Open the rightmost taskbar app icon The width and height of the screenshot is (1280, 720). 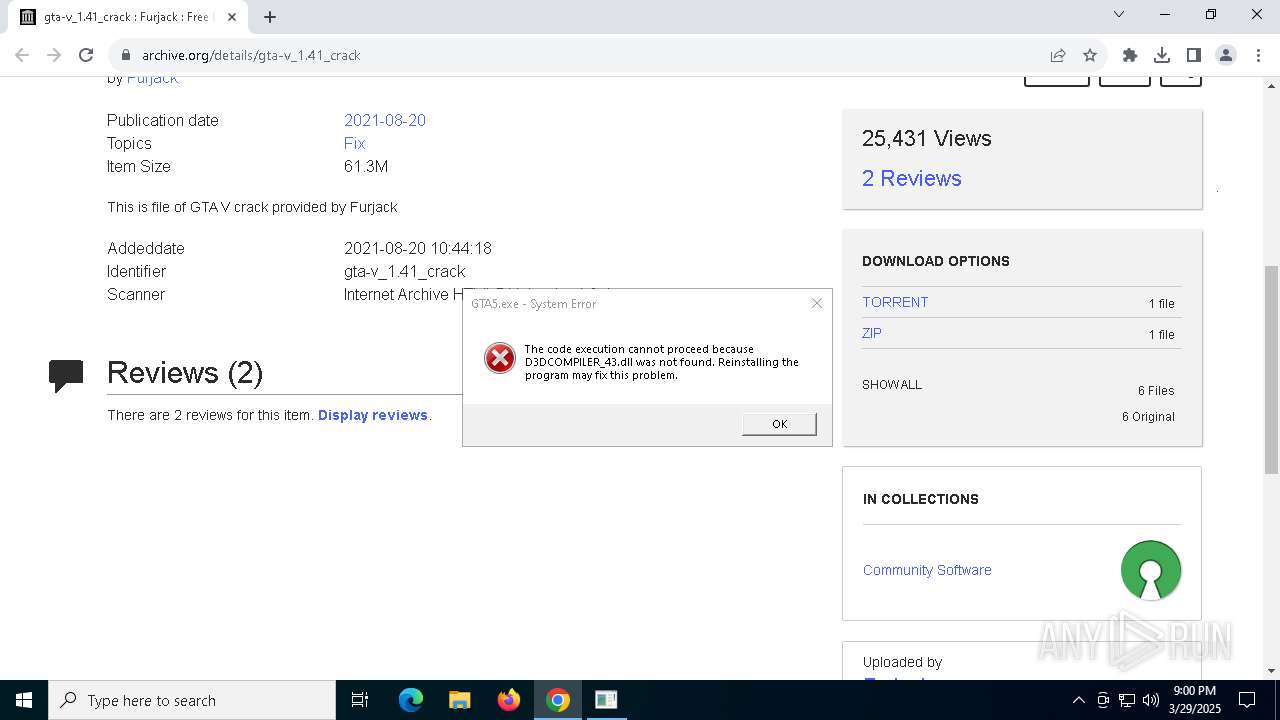606,700
